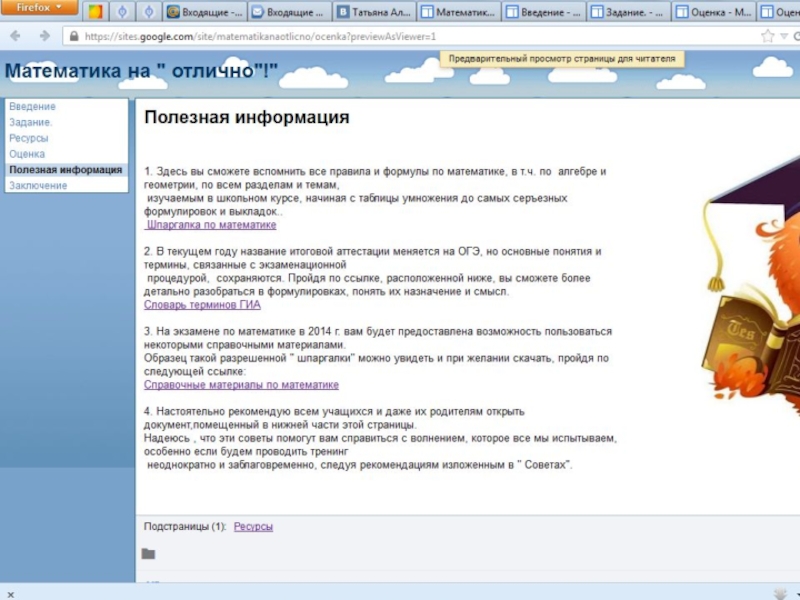This screenshot has height=600, width=800.
Task: Click the site title Математика на отлично
Action: [142, 72]
